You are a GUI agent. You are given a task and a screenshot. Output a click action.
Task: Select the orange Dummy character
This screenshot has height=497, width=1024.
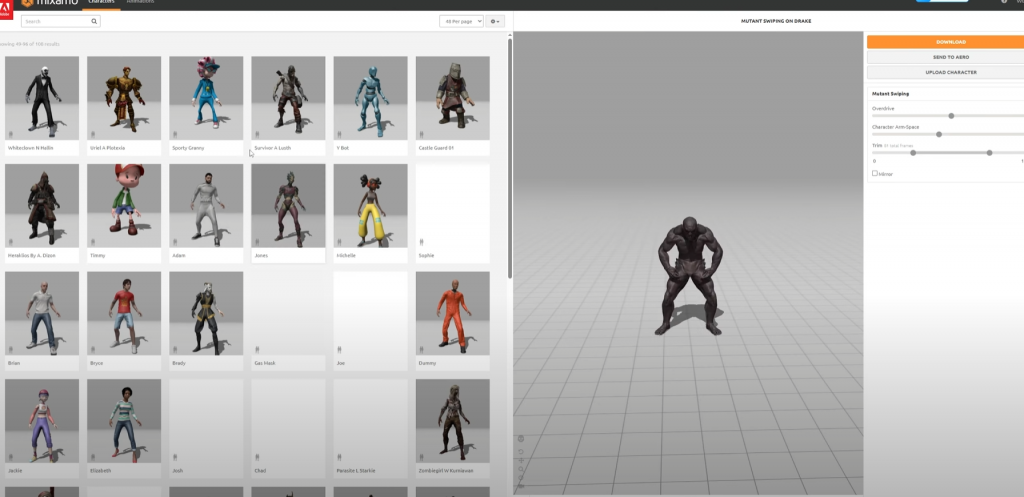[453, 321]
